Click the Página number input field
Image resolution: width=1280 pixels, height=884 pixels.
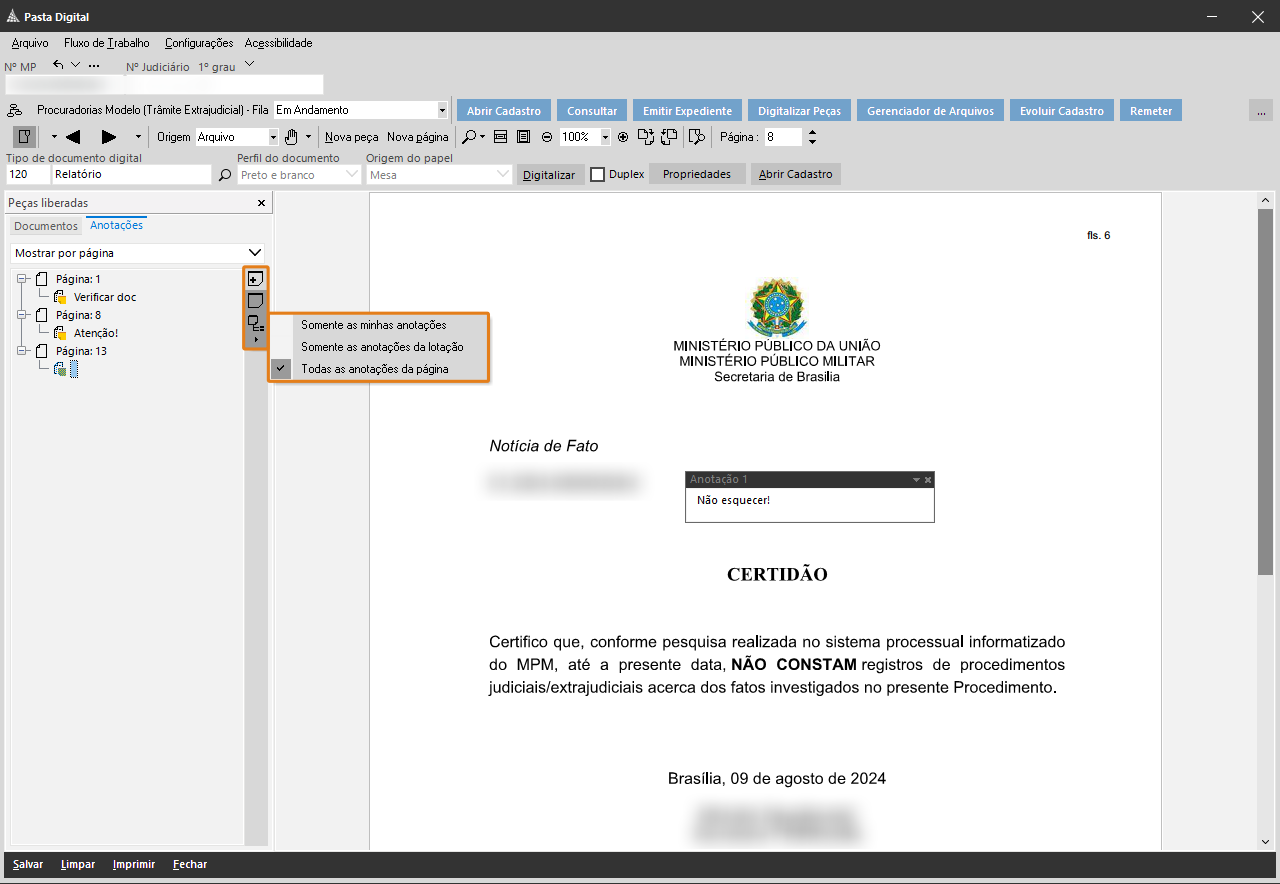(x=783, y=137)
